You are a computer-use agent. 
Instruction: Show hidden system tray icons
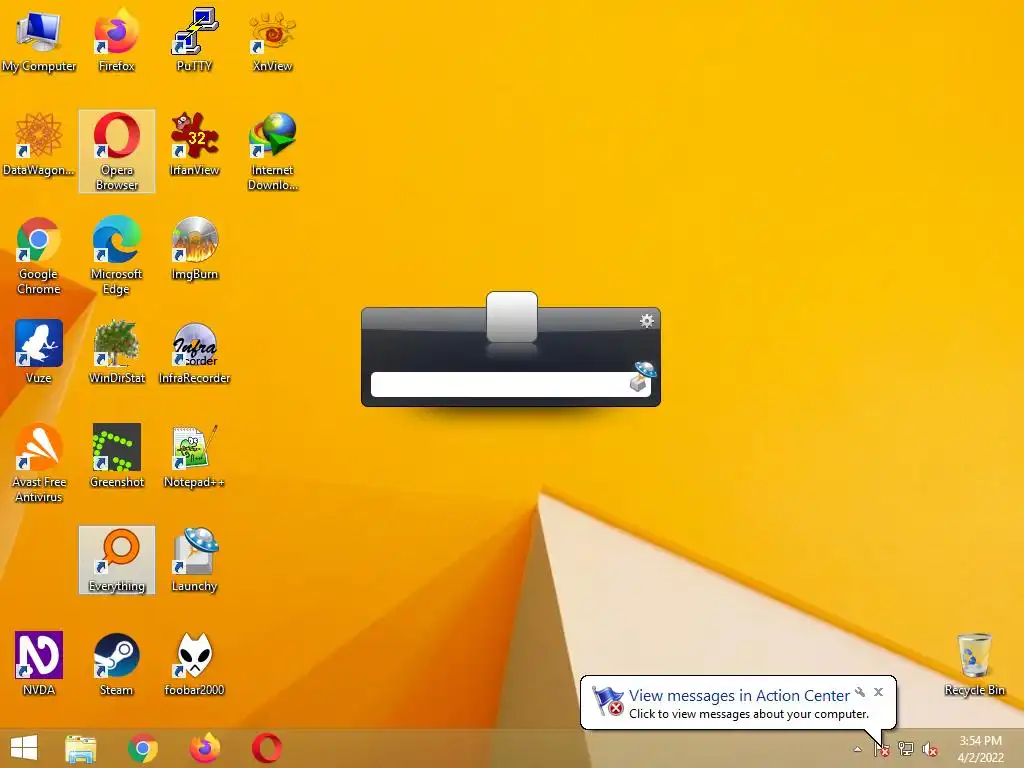(857, 749)
